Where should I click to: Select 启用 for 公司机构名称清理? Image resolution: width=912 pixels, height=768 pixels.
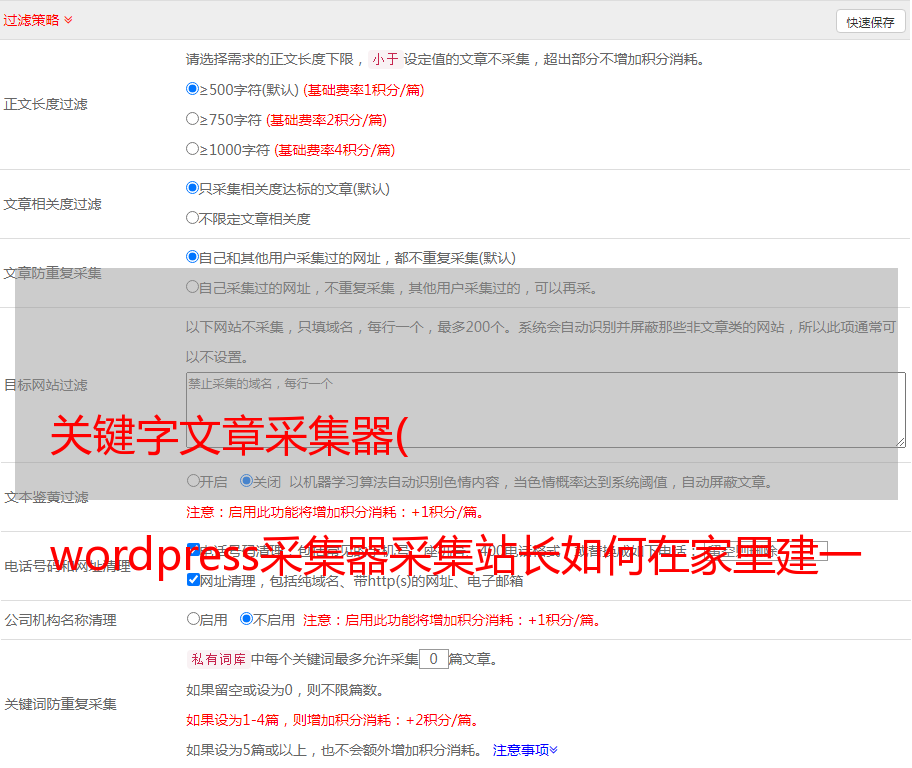[194, 619]
